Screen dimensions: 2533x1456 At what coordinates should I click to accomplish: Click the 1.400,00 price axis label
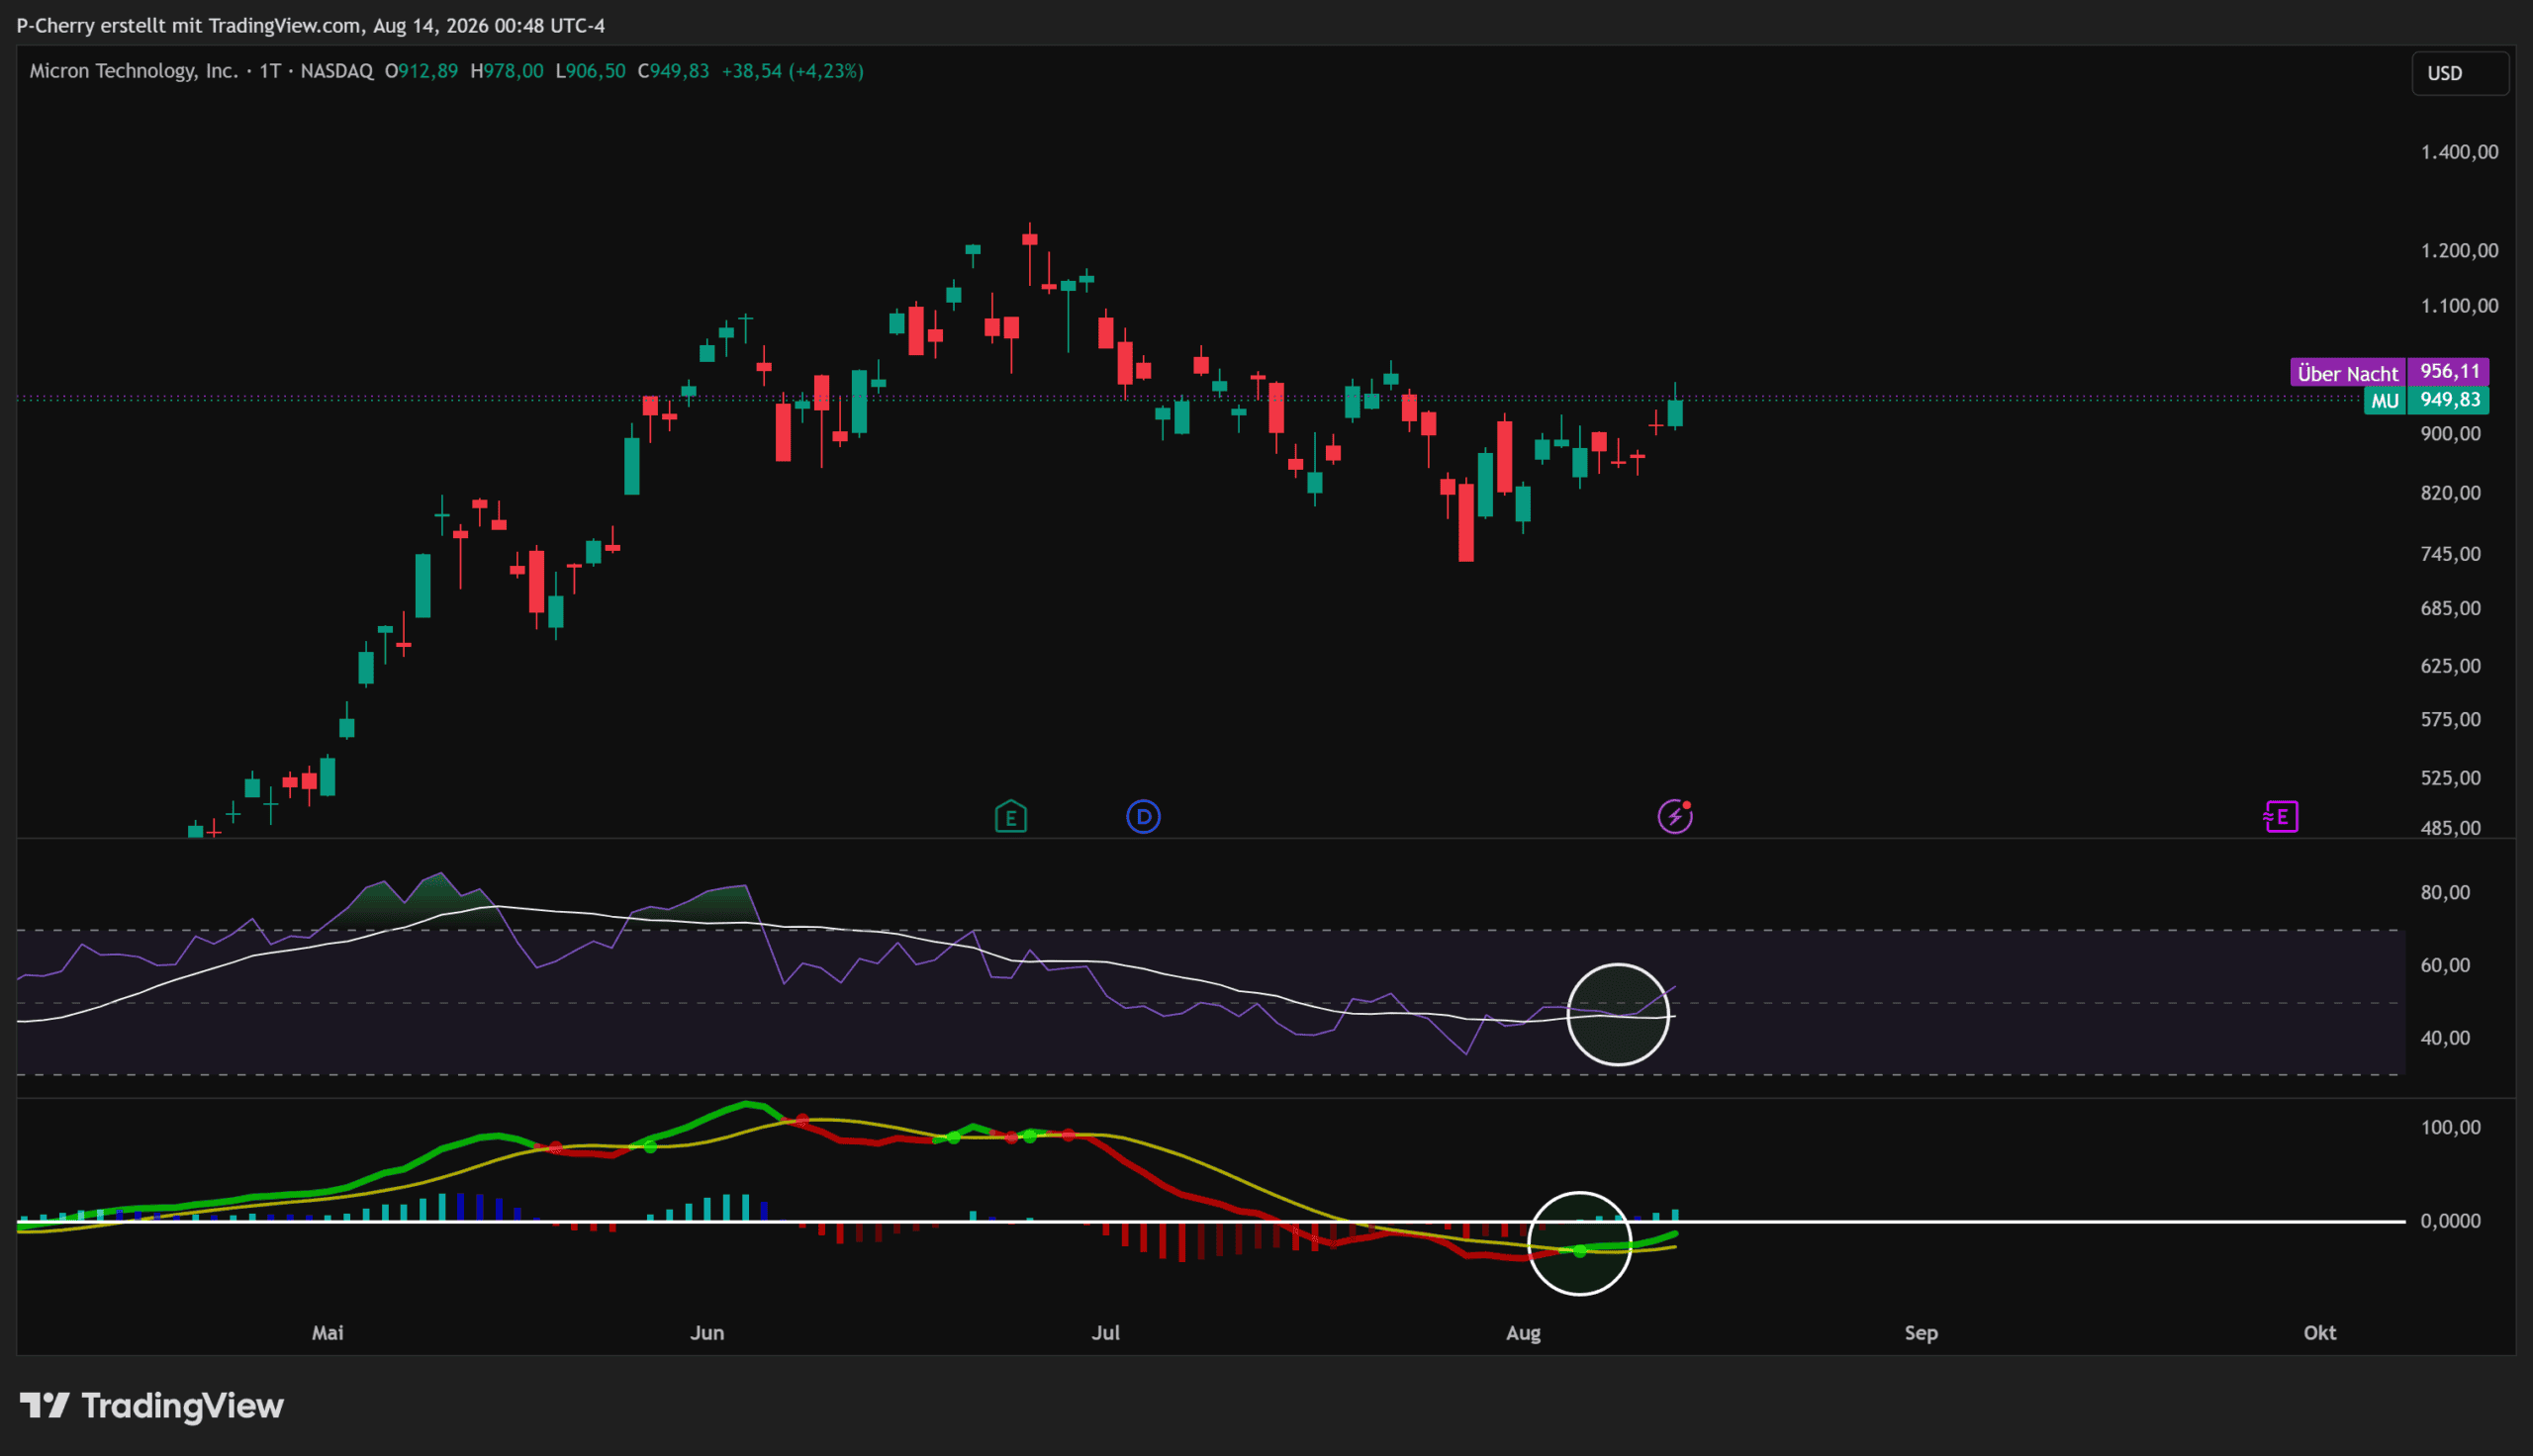(2459, 152)
